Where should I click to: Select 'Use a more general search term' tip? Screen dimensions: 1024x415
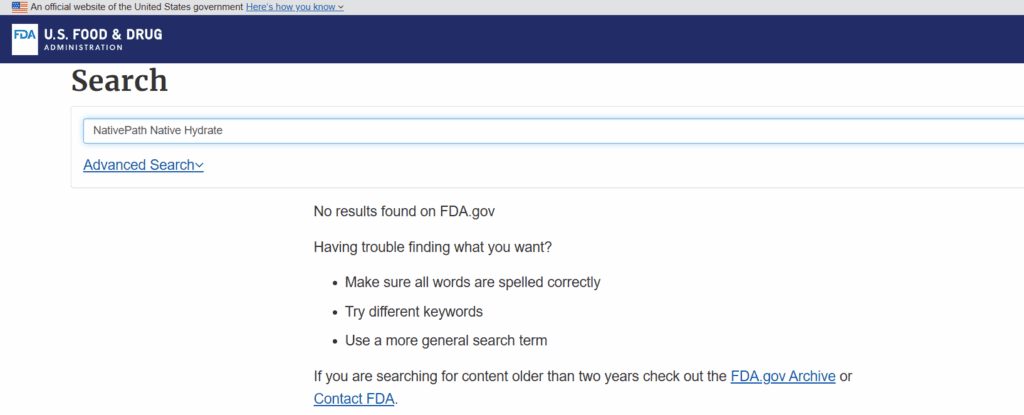[x=446, y=340]
